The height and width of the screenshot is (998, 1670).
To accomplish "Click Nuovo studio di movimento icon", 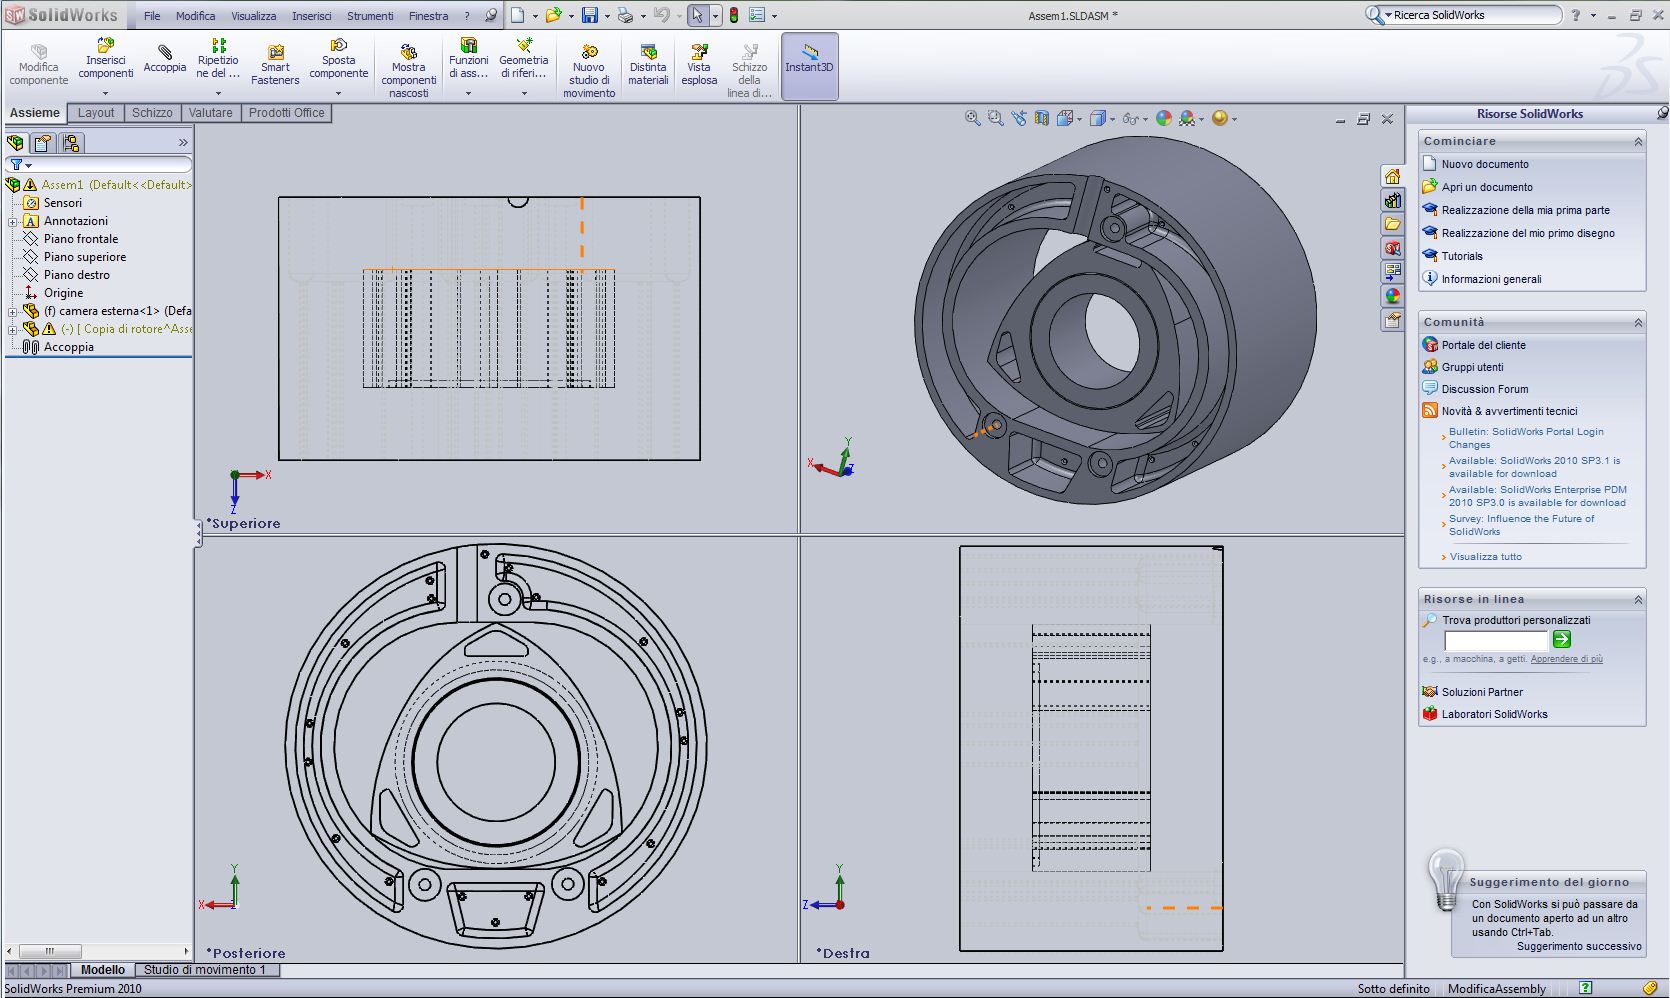I will tap(589, 70).
